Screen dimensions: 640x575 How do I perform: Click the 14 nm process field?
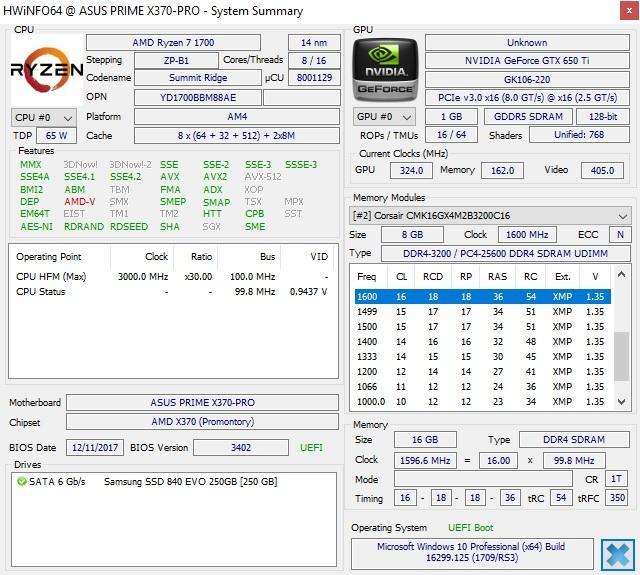tap(314, 43)
